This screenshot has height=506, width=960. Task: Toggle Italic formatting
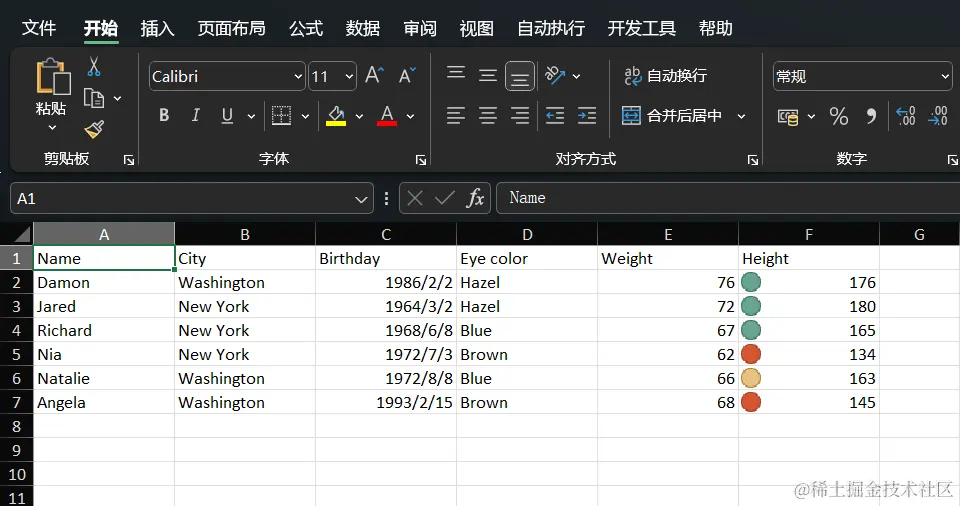pos(196,115)
